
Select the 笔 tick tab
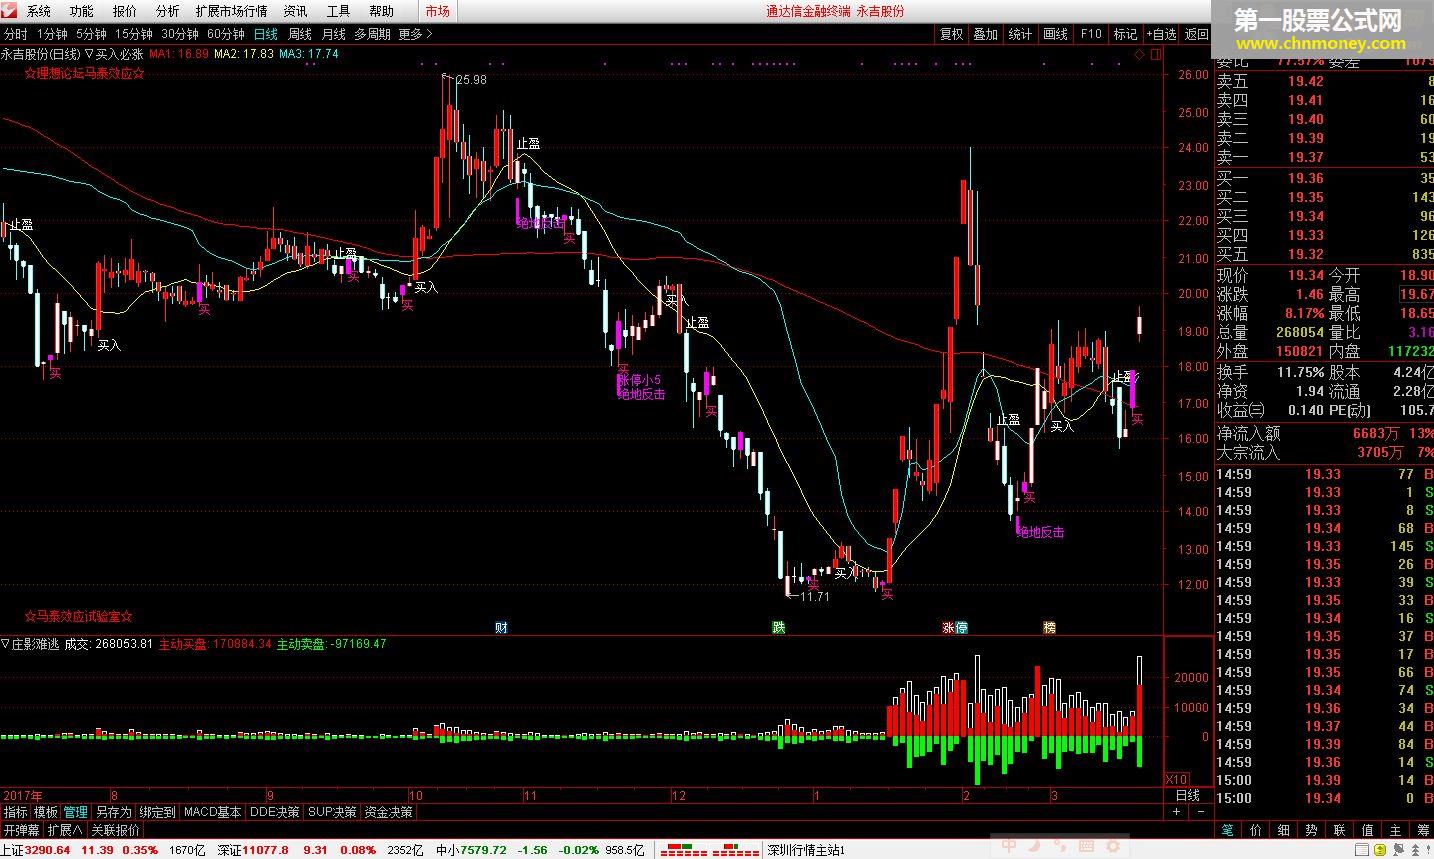1228,830
